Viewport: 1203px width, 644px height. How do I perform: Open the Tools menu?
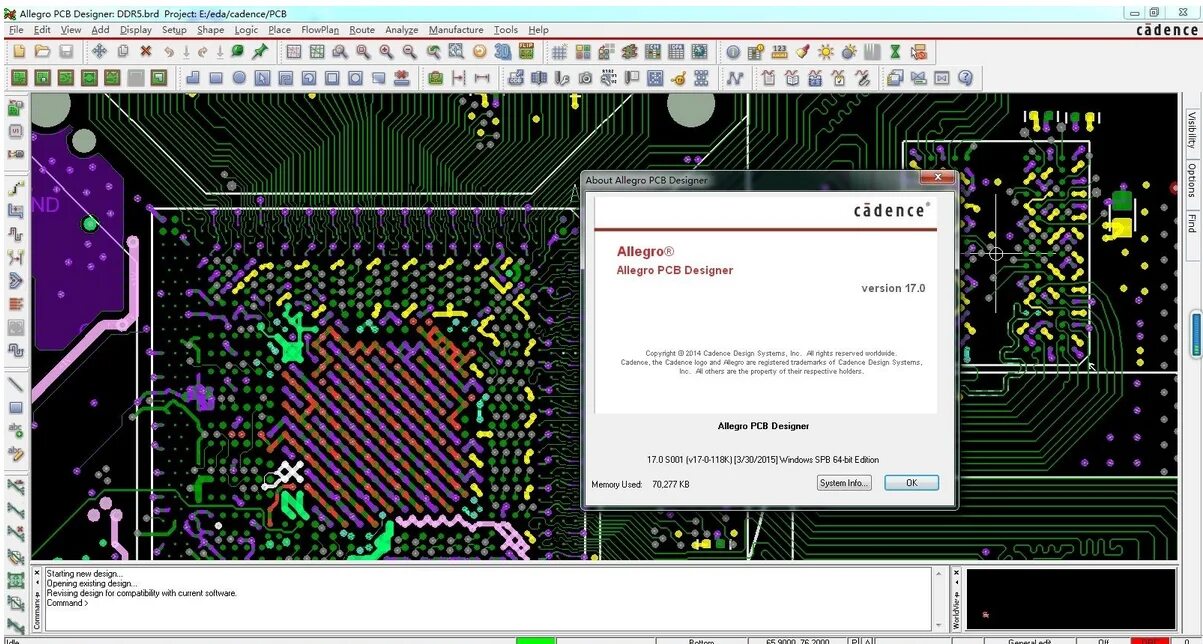coord(506,30)
